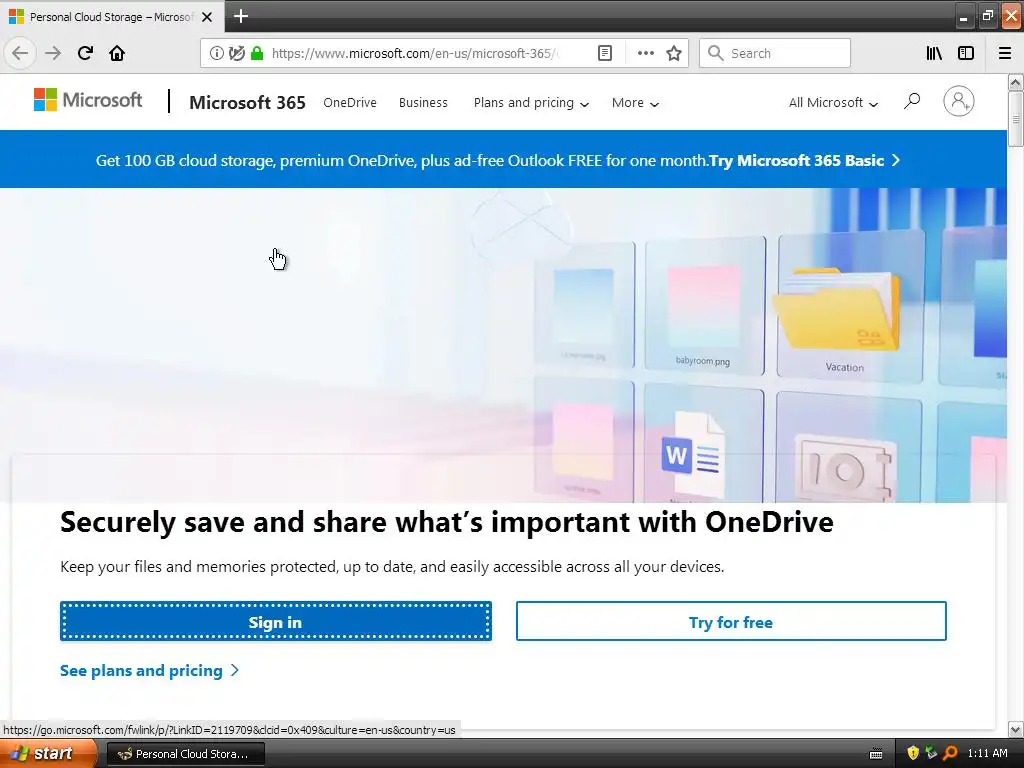Expand Plans and pricing dropdown

531,103
